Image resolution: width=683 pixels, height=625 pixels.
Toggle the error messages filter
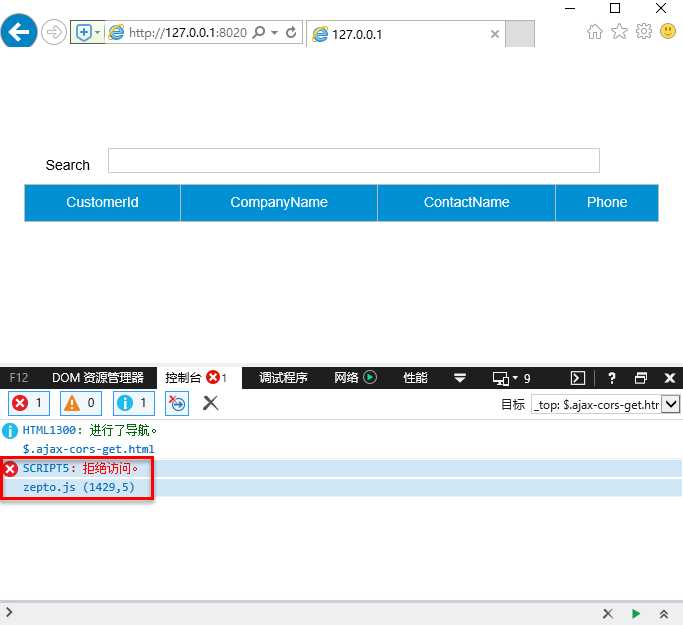29,403
